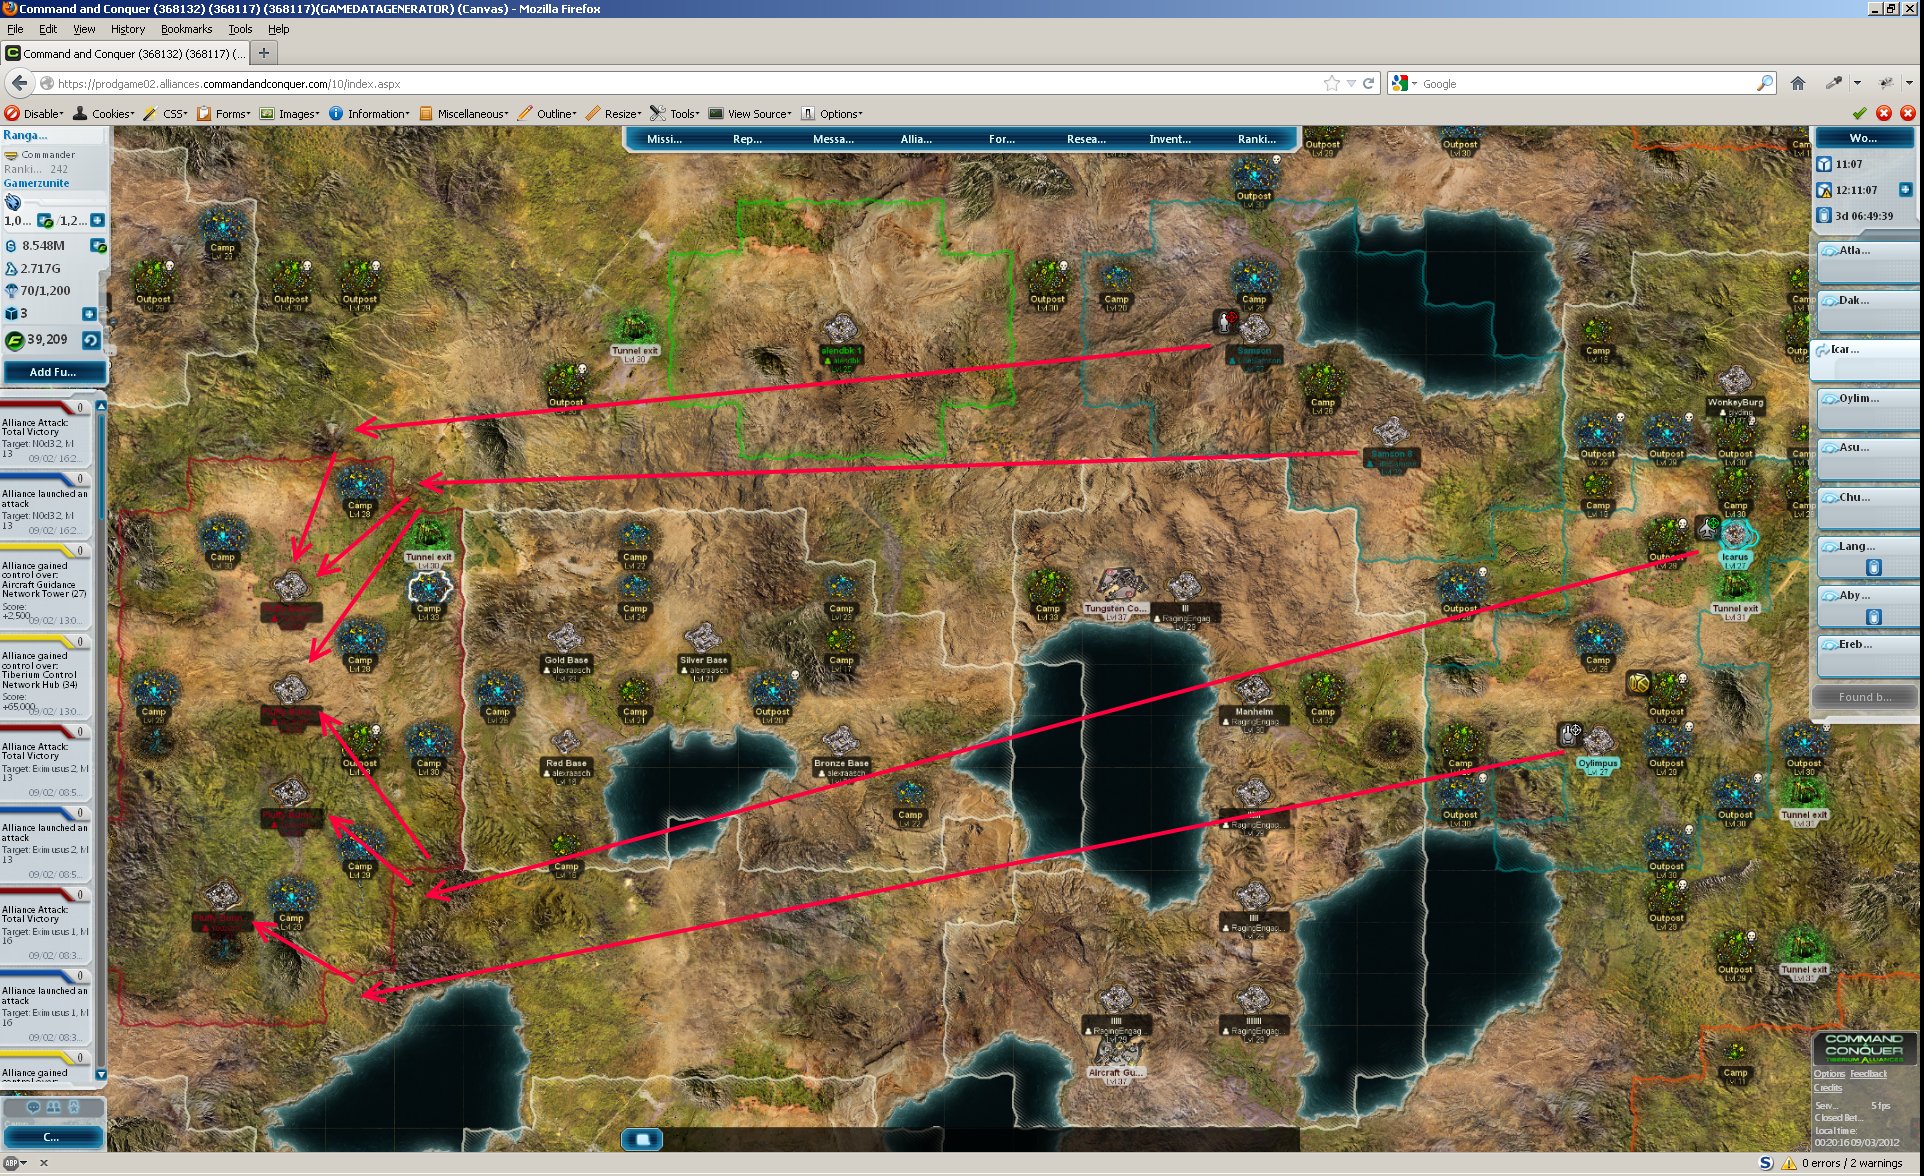Open the Tools menu in the menu bar
Image resolution: width=1924 pixels, height=1176 pixels.
240,29
